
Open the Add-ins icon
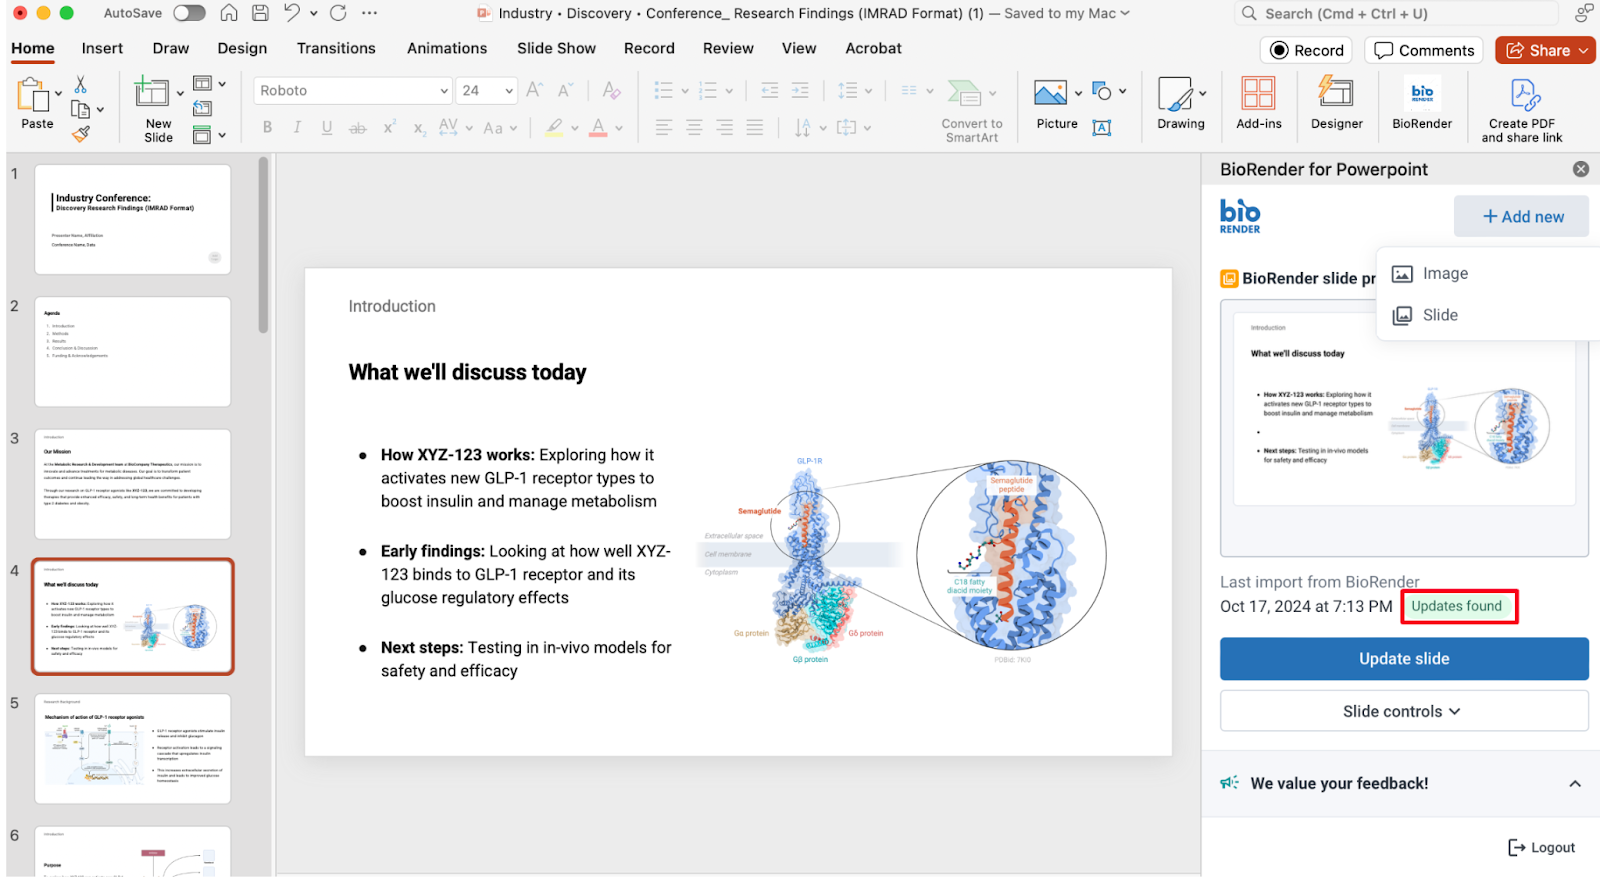tap(1258, 96)
